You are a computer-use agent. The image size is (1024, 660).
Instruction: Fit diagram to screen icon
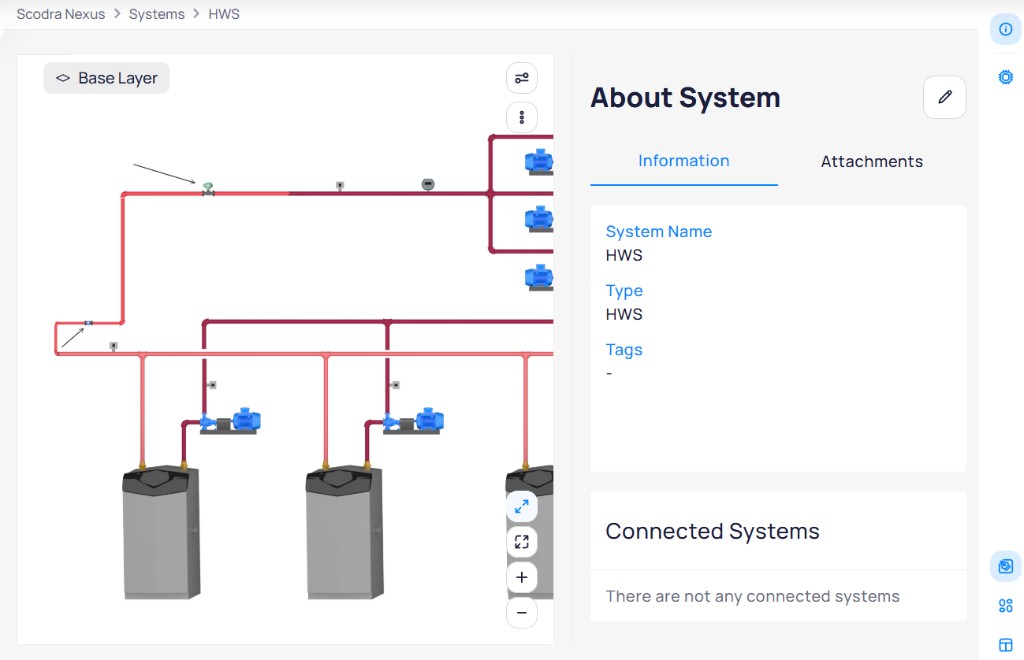522,542
